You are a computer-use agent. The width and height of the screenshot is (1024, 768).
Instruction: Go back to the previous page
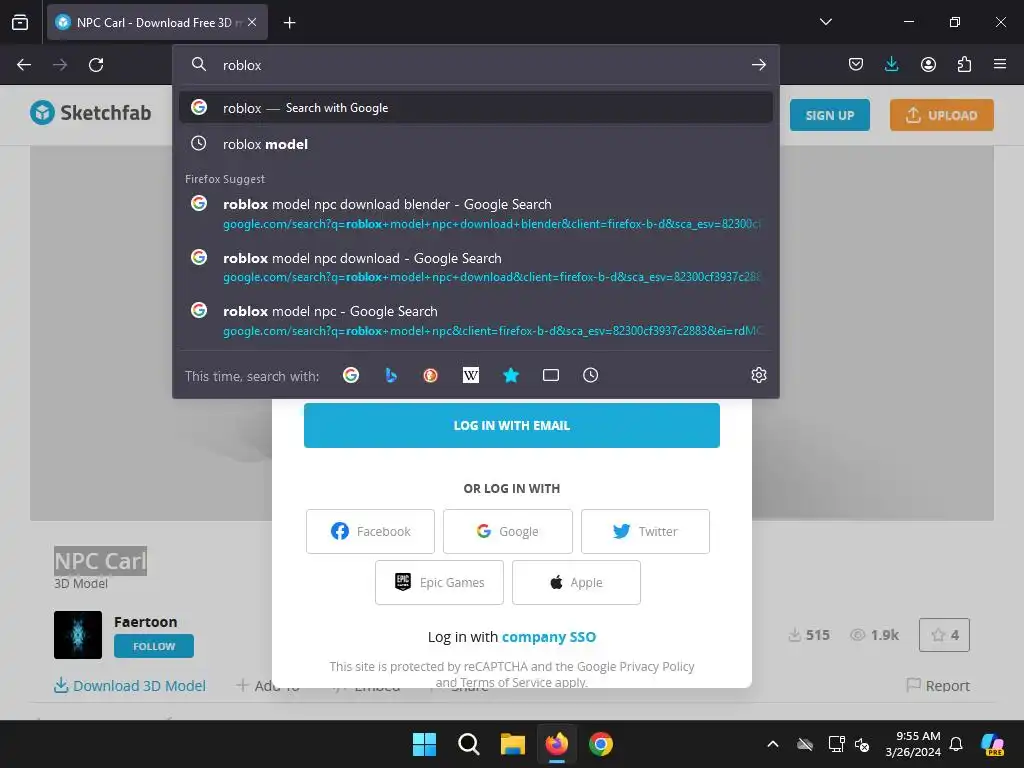(x=24, y=65)
